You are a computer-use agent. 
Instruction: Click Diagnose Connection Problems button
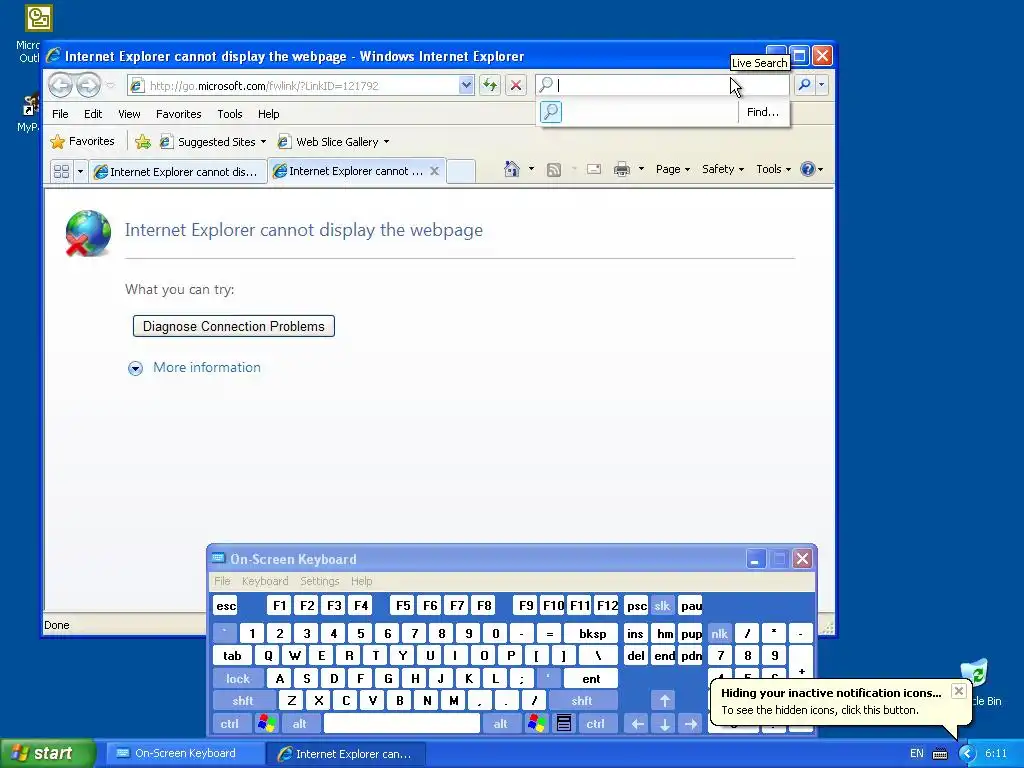(234, 327)
